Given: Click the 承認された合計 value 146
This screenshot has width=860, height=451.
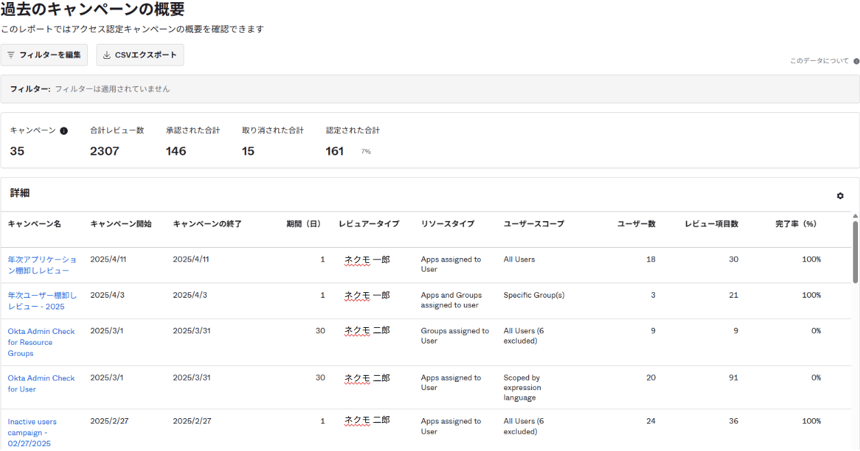Looking at the screenshot, I should [x=176, y=151].
